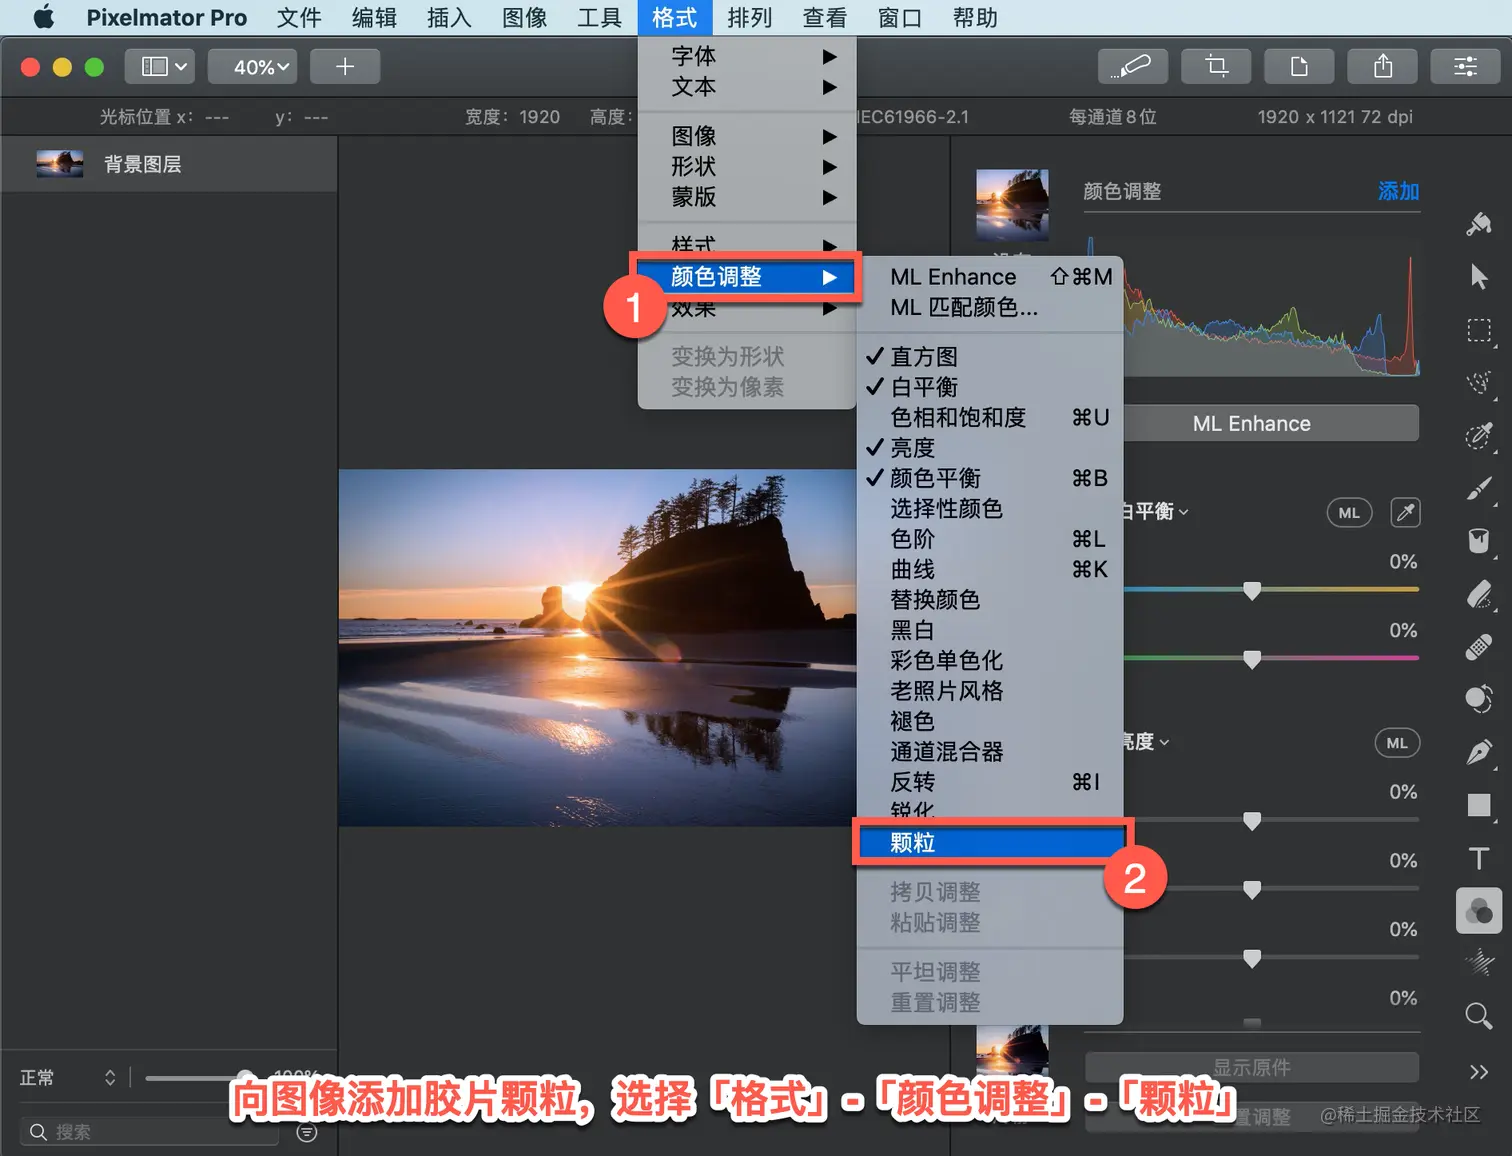1512x1156 pixels.
Task: Open the Apple menu
Action: (43, 17)
